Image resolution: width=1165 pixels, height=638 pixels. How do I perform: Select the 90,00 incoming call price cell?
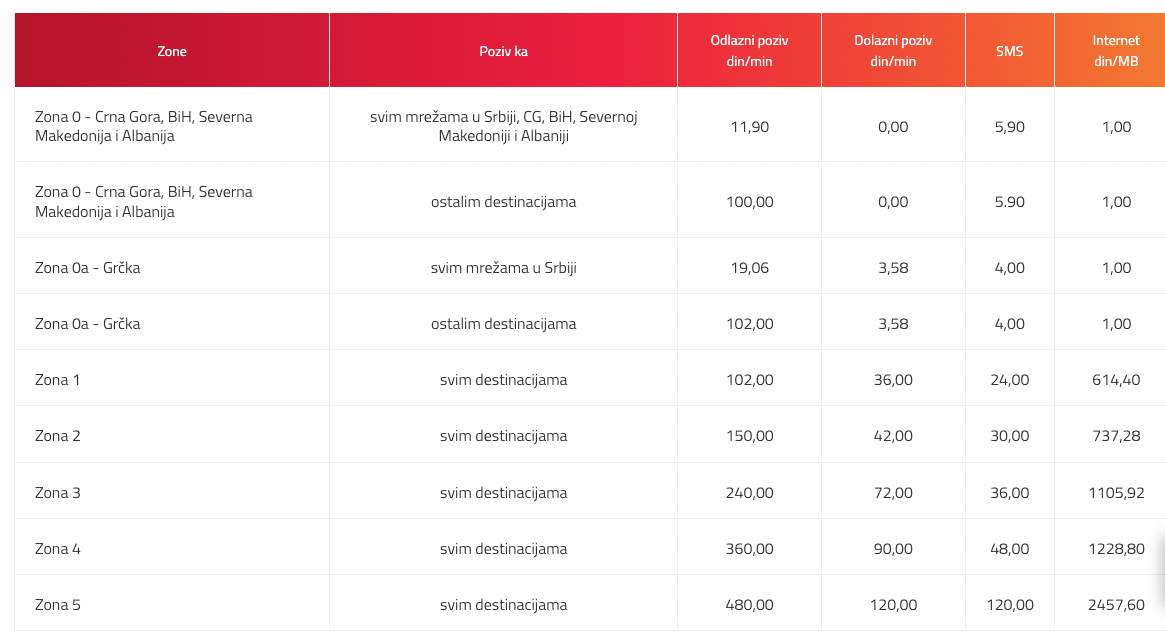[x=893, y=549]
